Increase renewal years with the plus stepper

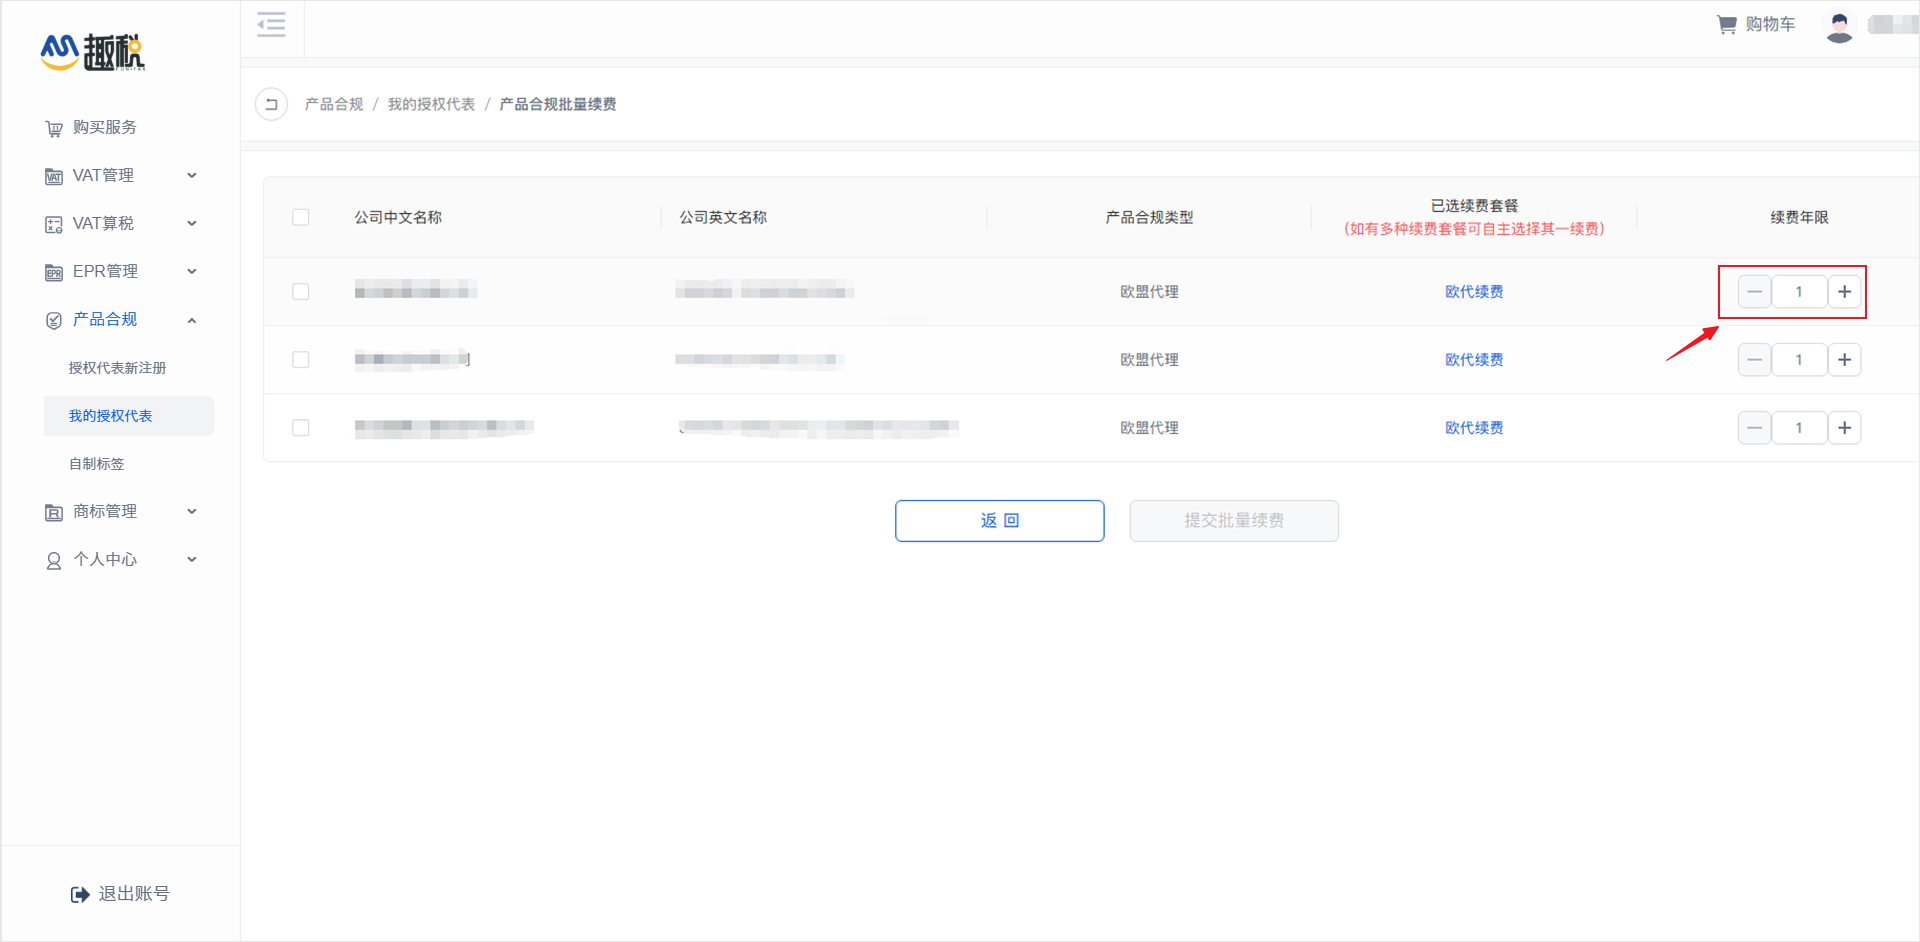[1845, 291]
